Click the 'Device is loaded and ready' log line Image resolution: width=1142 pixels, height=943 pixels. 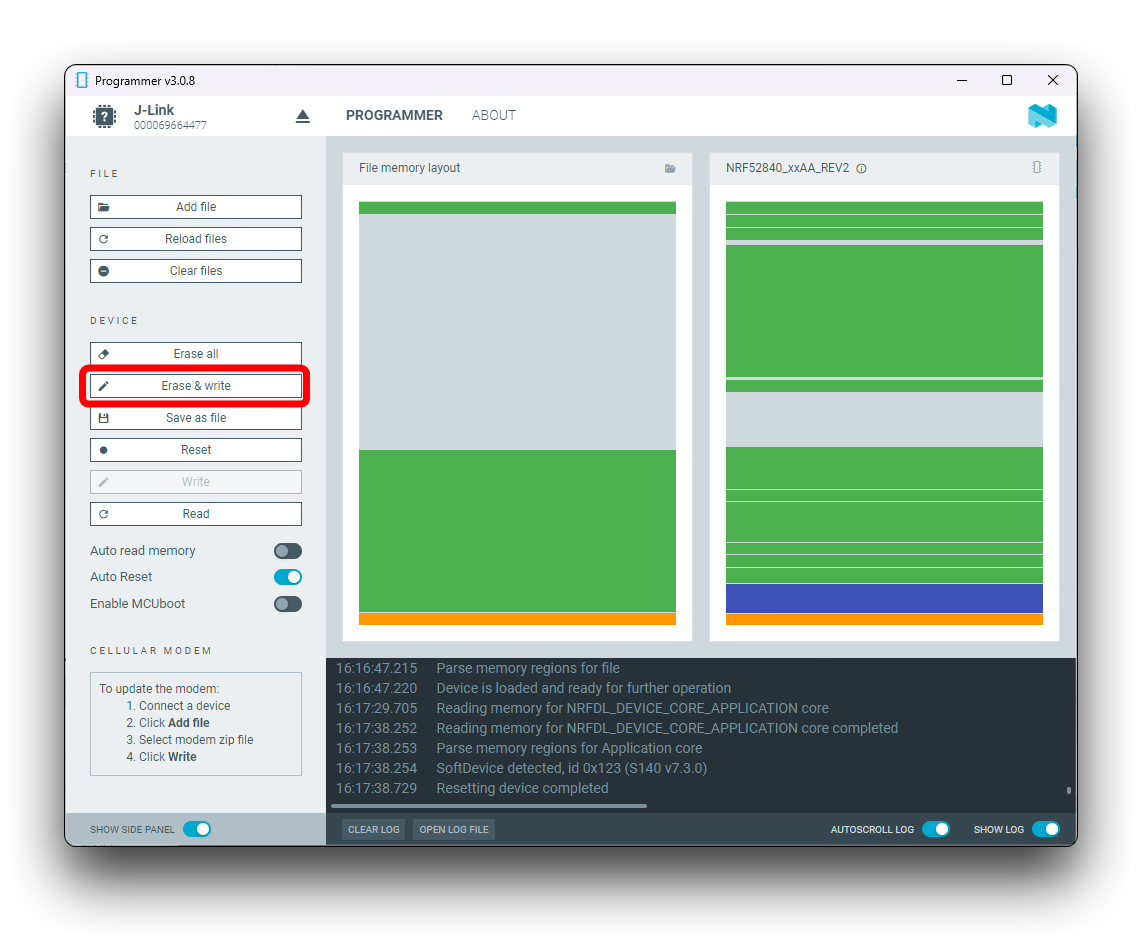pyautogui.click(x=583, y=689)
